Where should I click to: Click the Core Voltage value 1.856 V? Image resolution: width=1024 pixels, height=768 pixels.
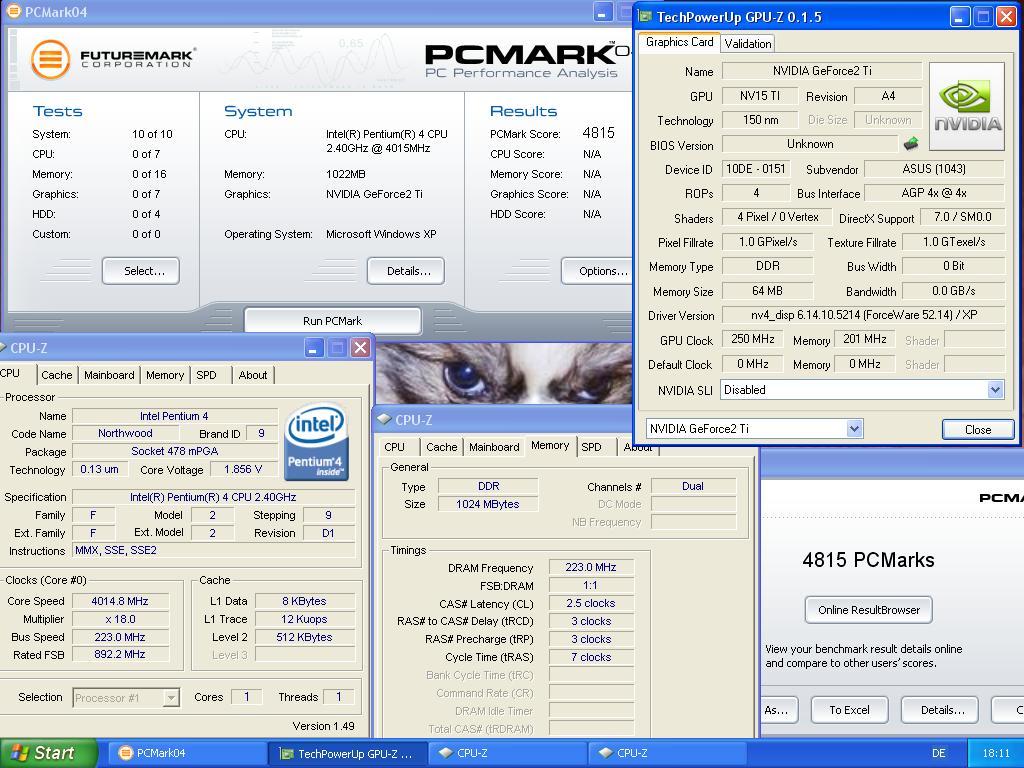(x=243, y=469)
